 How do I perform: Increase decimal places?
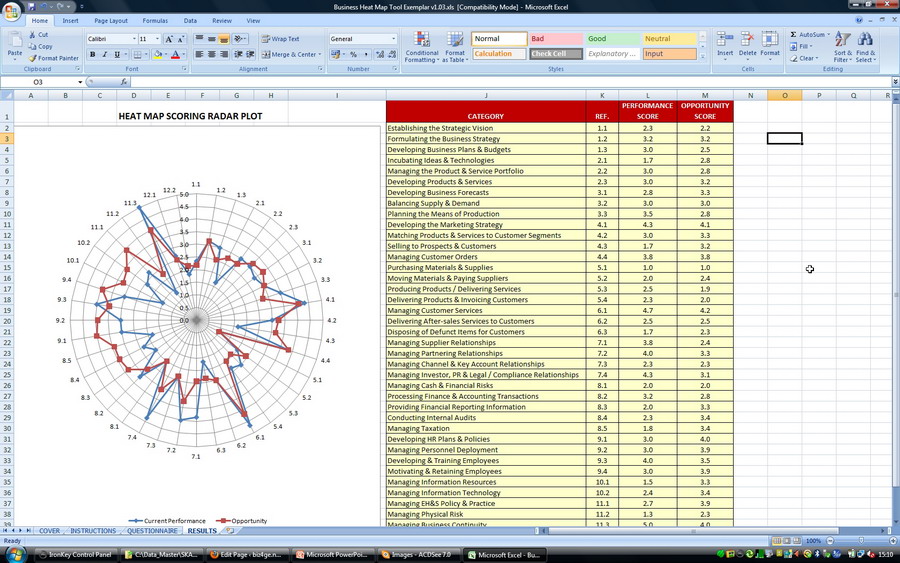(380, 55)
